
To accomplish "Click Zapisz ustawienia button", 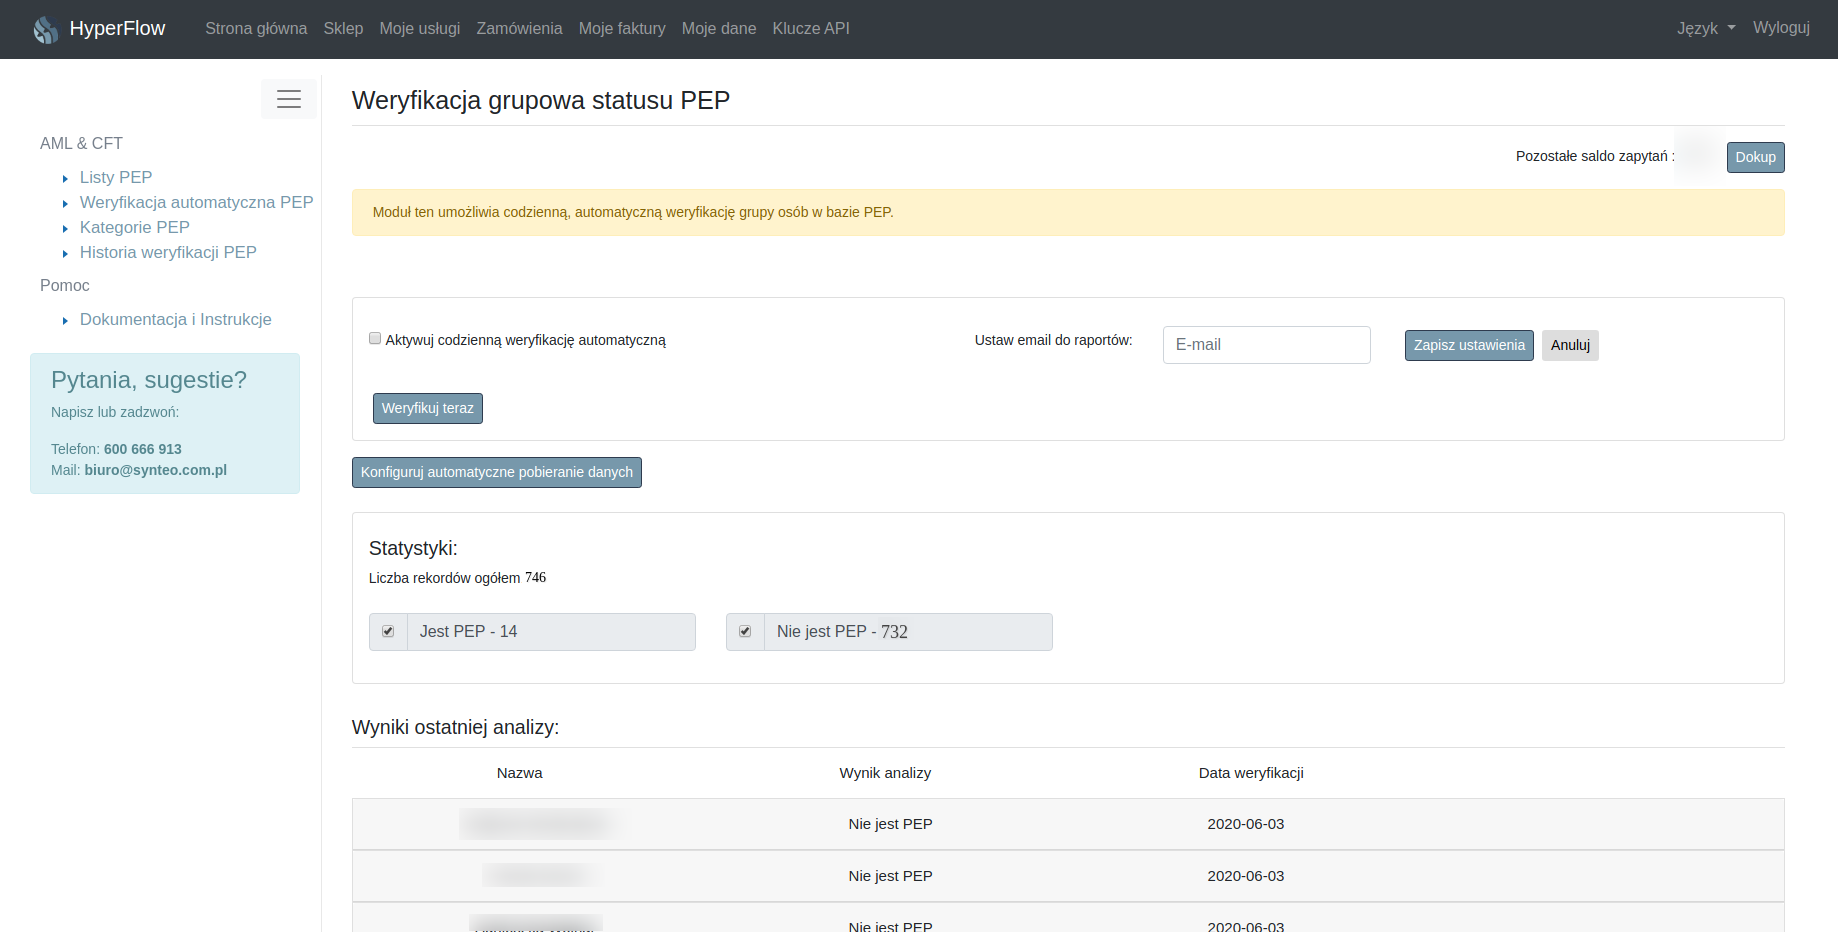I will pos(1469,345).
